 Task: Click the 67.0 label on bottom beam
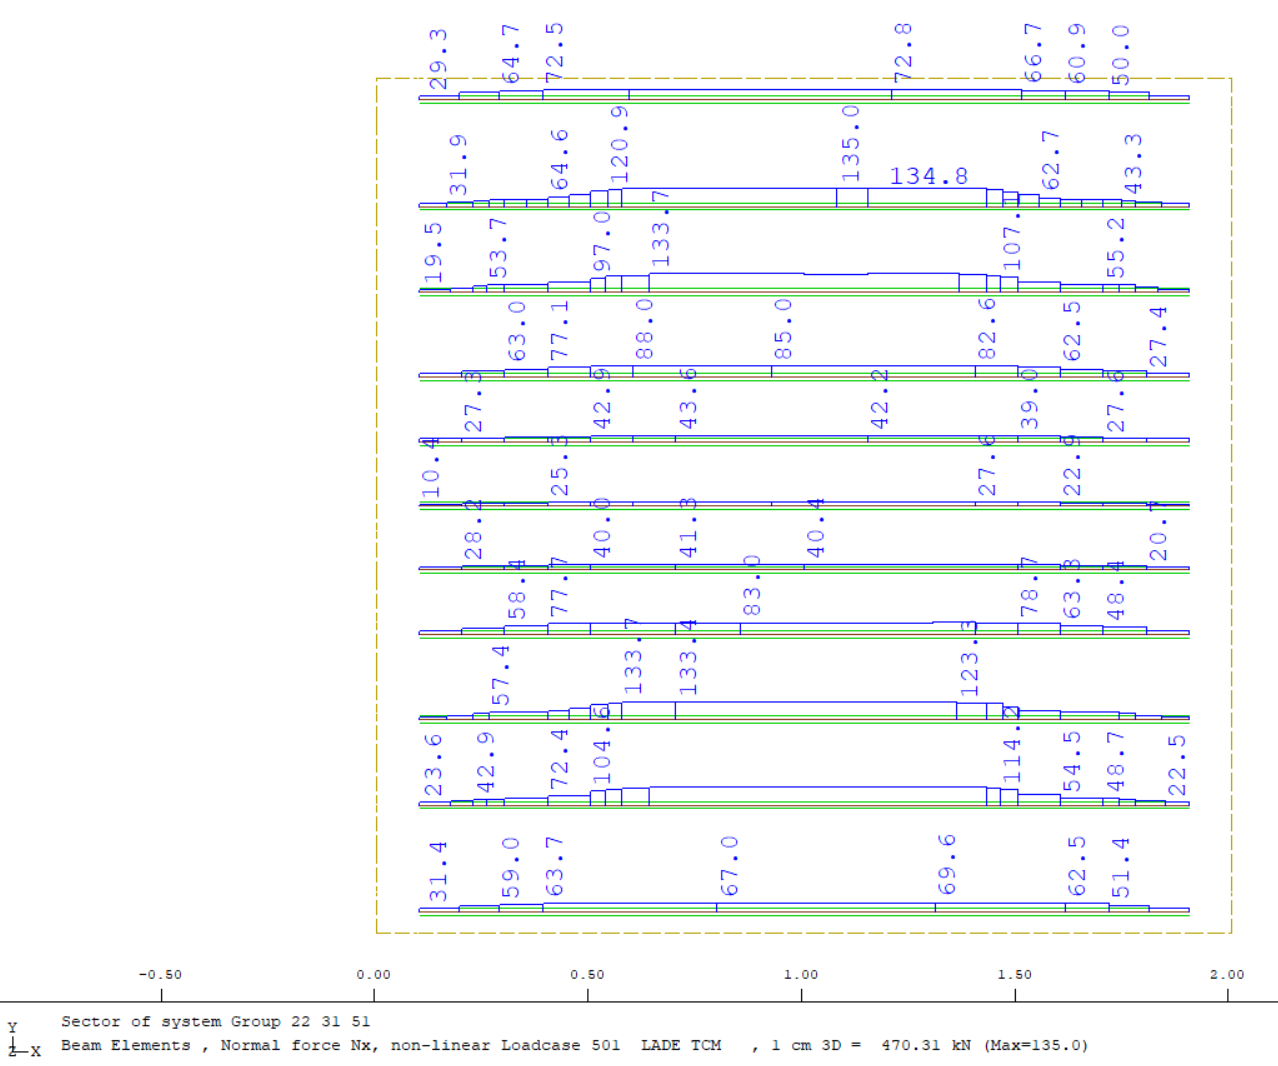click(x=729, y=866)
